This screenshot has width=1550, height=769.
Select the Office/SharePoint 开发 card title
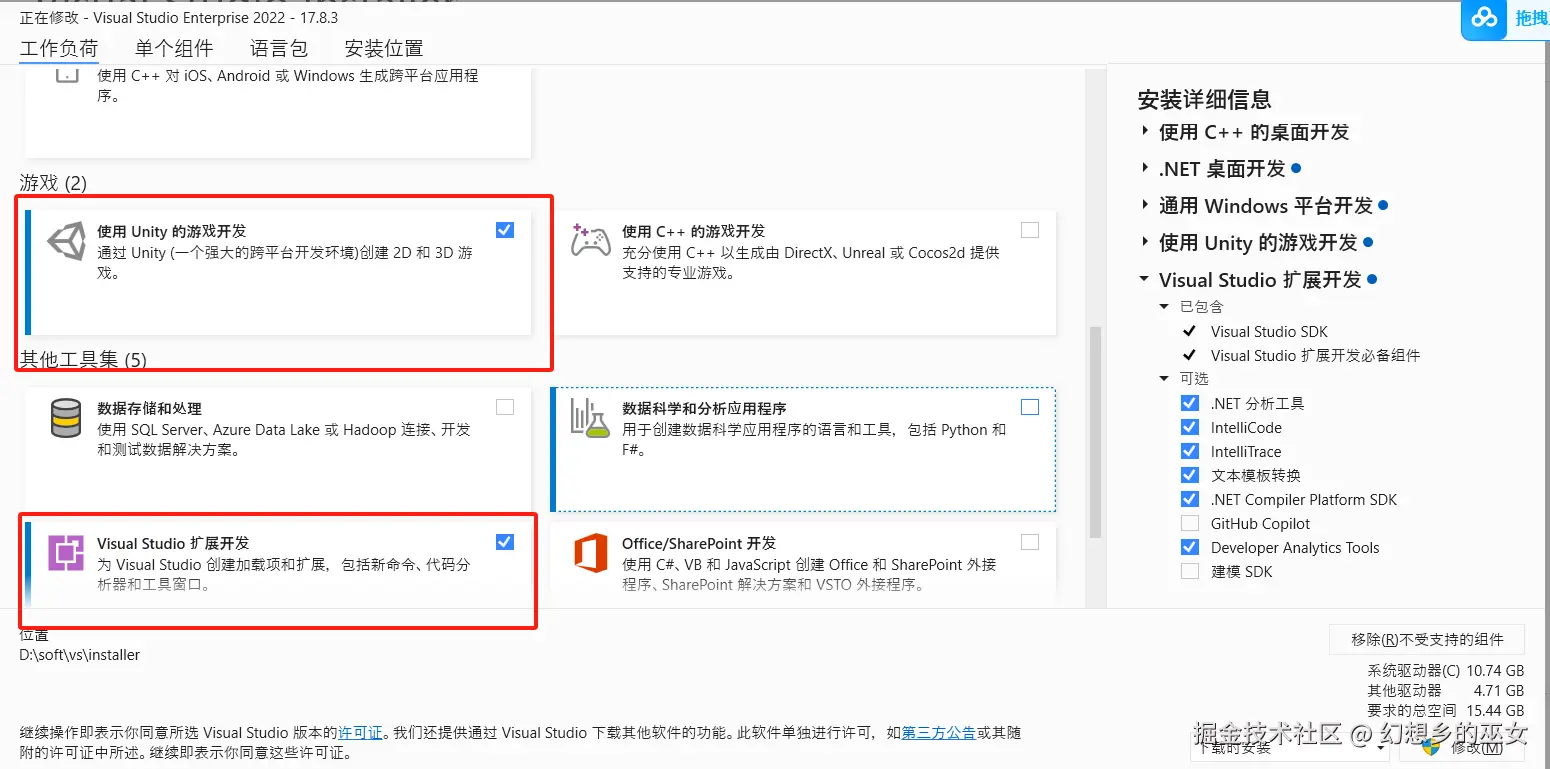point(699,543)
